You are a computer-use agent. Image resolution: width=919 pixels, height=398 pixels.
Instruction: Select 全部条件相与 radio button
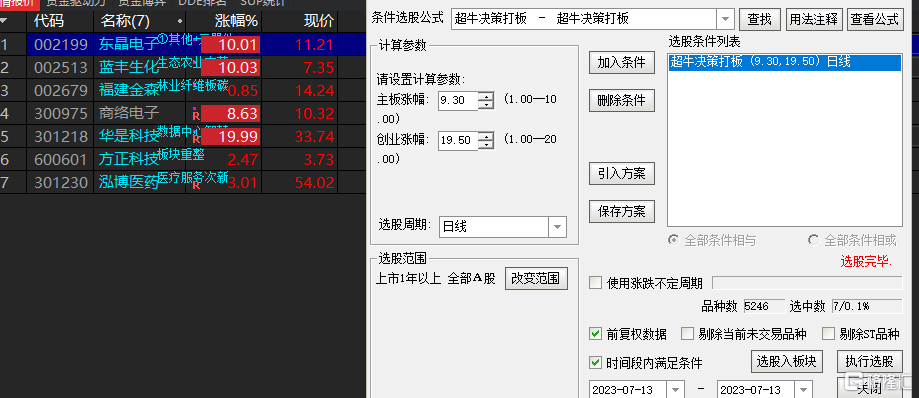click(x=674, y=240)
